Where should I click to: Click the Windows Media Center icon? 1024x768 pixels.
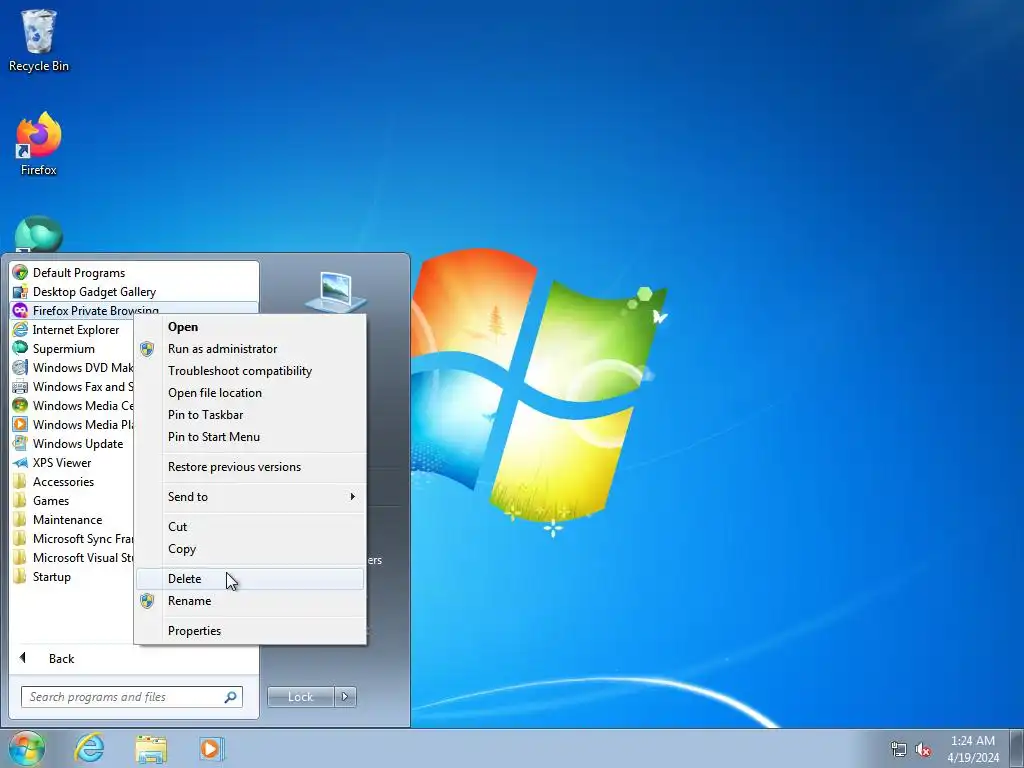pos(20,406)
